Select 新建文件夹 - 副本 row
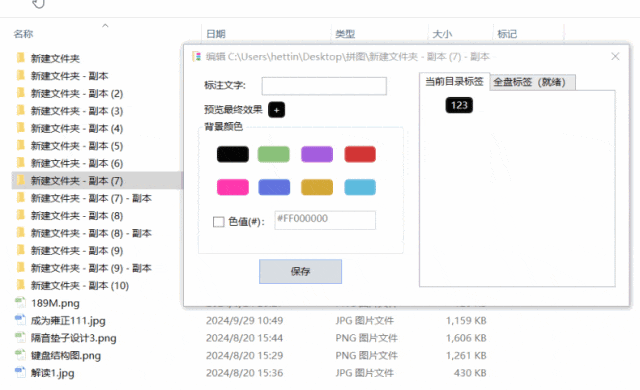The width and height of the screenshot is (640, 390). coord(96,75)
